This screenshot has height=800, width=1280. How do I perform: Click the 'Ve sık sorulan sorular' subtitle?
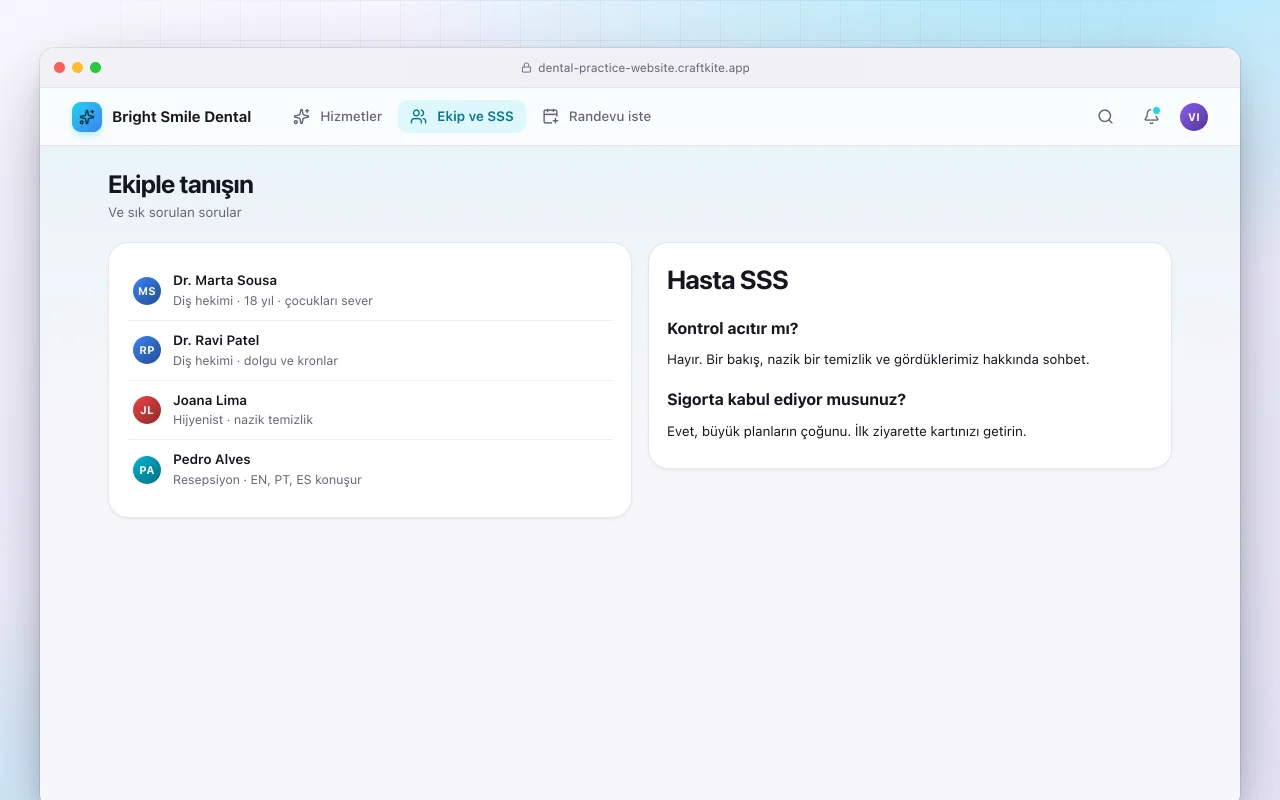175,212
